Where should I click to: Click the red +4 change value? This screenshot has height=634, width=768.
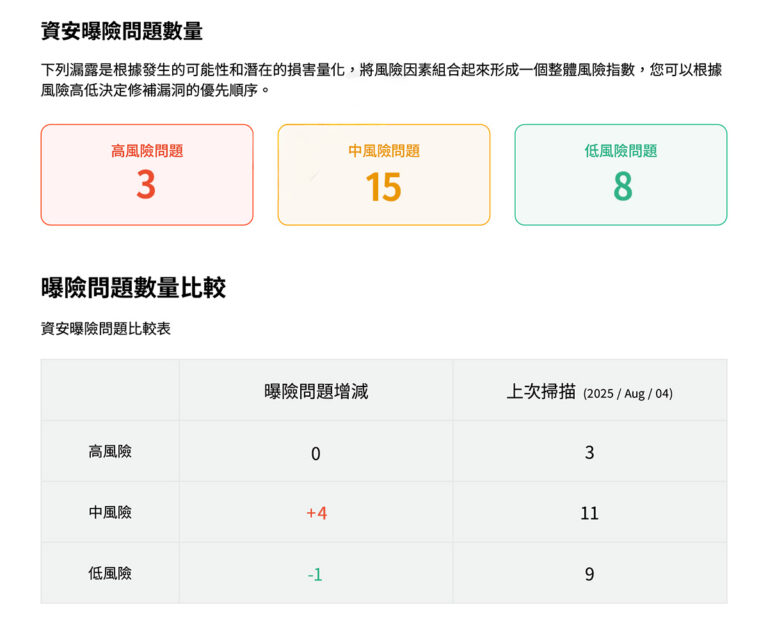tap(316, 513)
